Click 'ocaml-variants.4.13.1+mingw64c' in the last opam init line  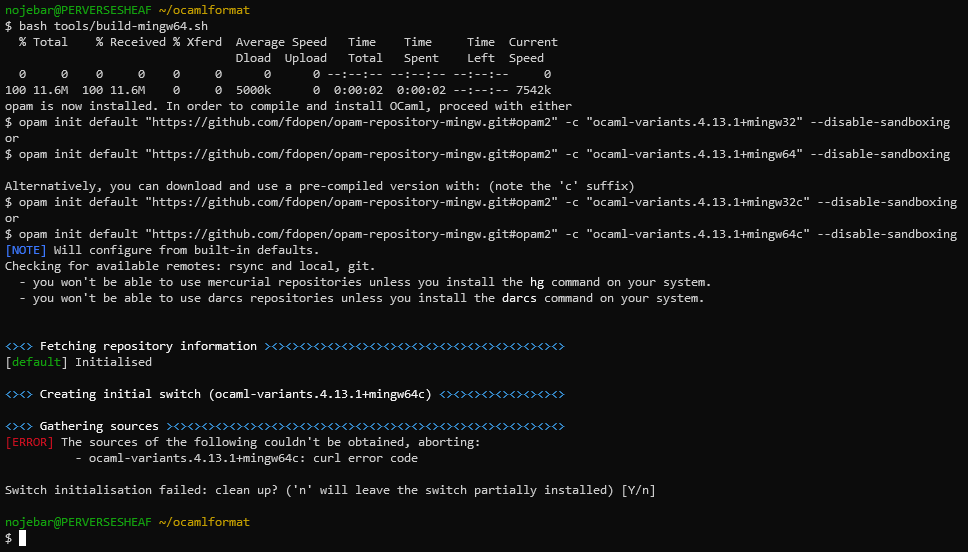[698, 234]
